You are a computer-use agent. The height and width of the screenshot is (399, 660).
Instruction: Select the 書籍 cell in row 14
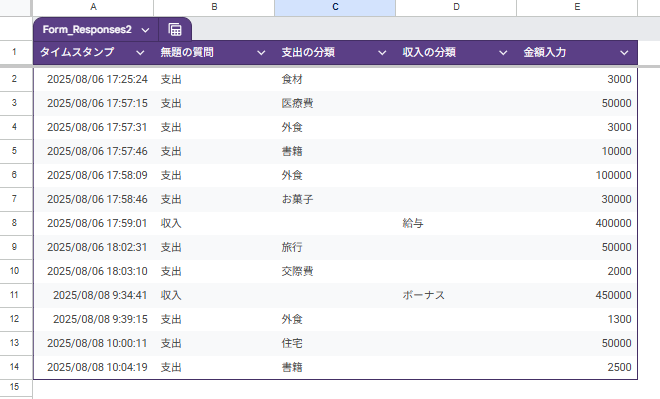335,367
